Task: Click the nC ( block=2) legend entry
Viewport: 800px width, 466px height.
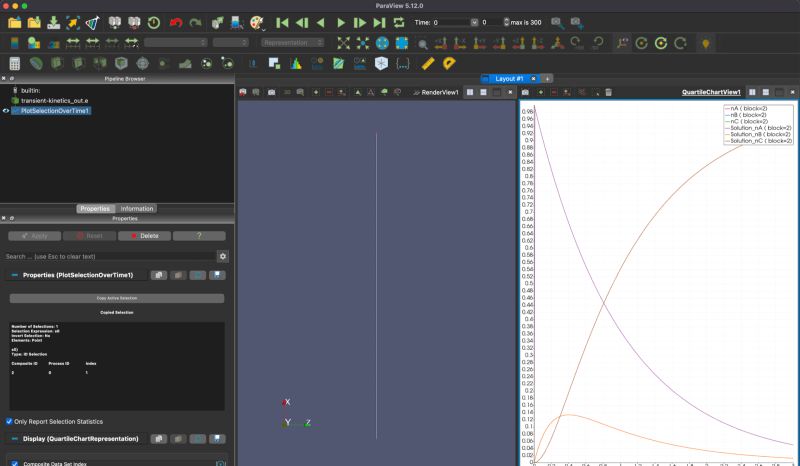Action: click(748, 121)
